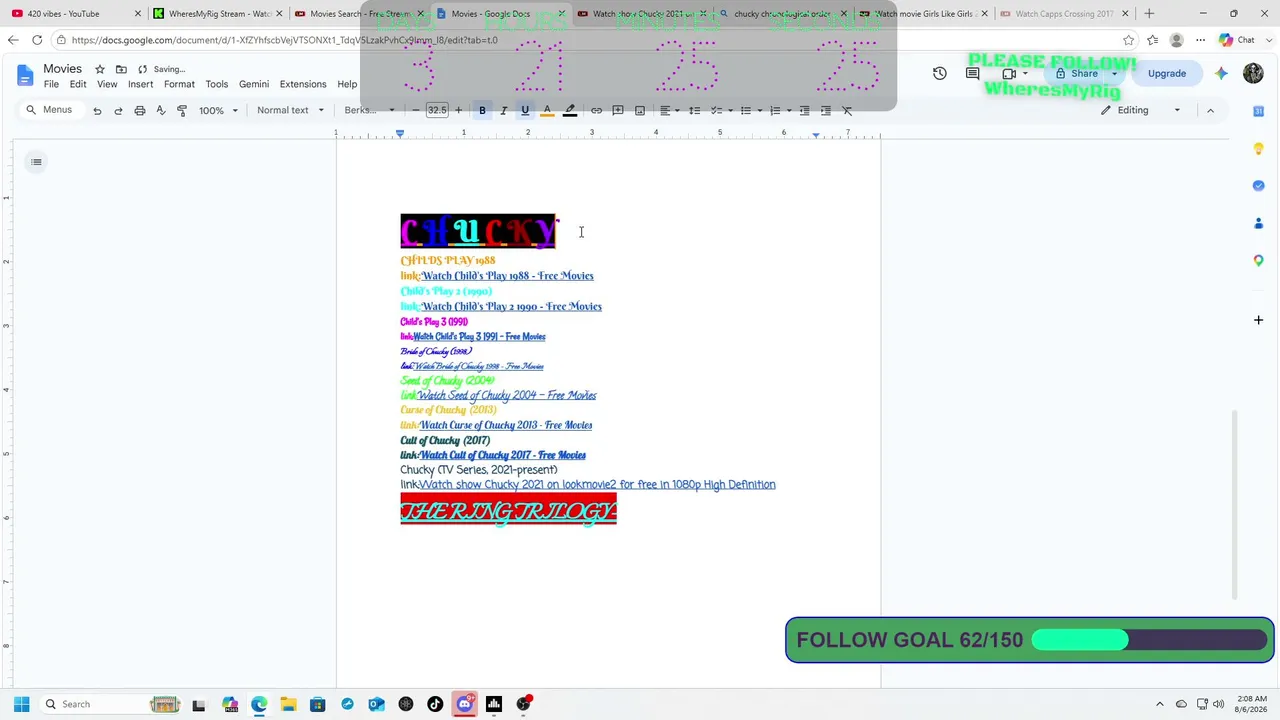Open the text color picker
Screen dimensions: 1280x720
pos(547,110)
